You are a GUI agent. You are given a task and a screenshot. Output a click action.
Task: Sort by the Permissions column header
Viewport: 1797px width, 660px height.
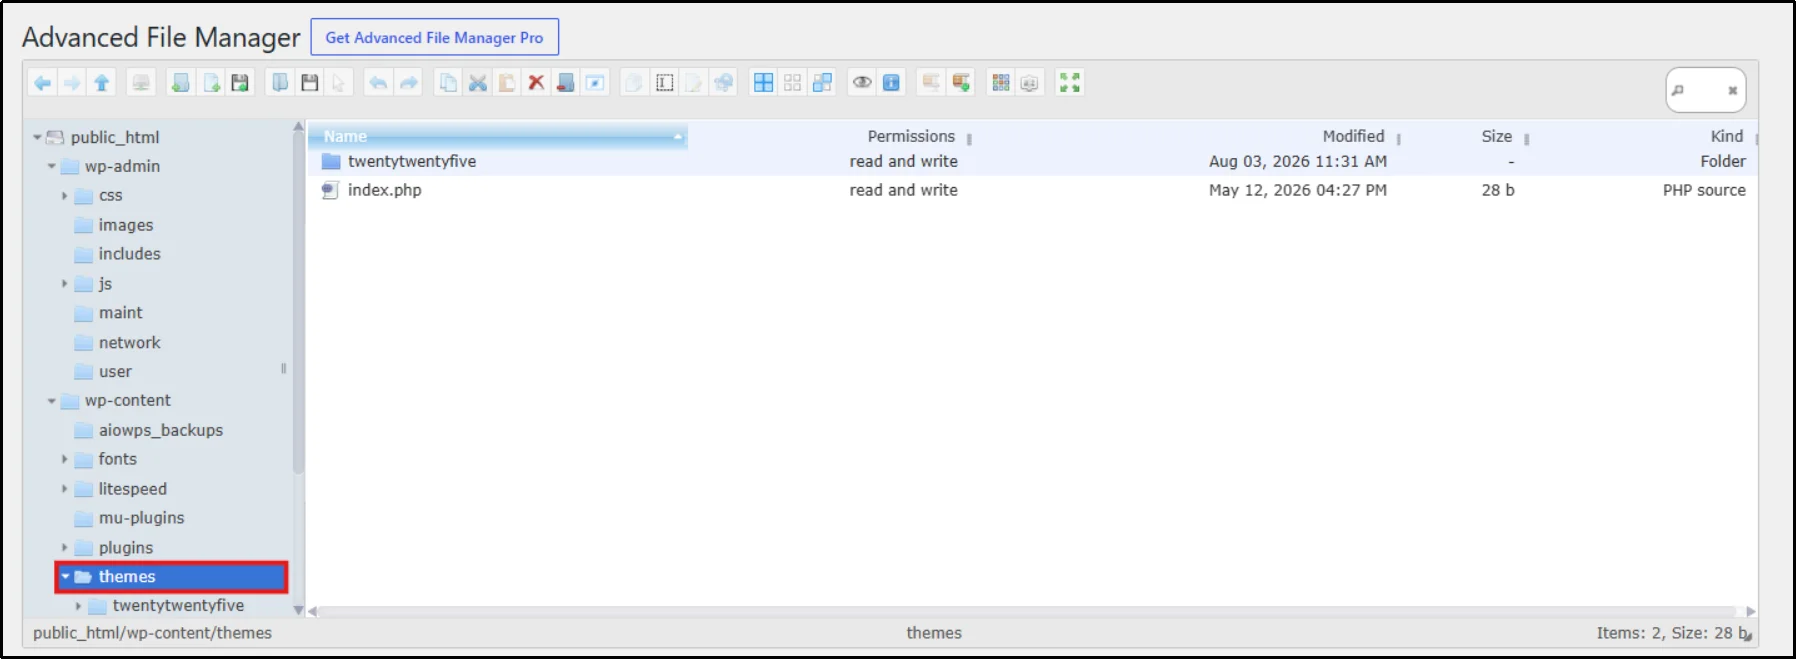tap(911, 136)
